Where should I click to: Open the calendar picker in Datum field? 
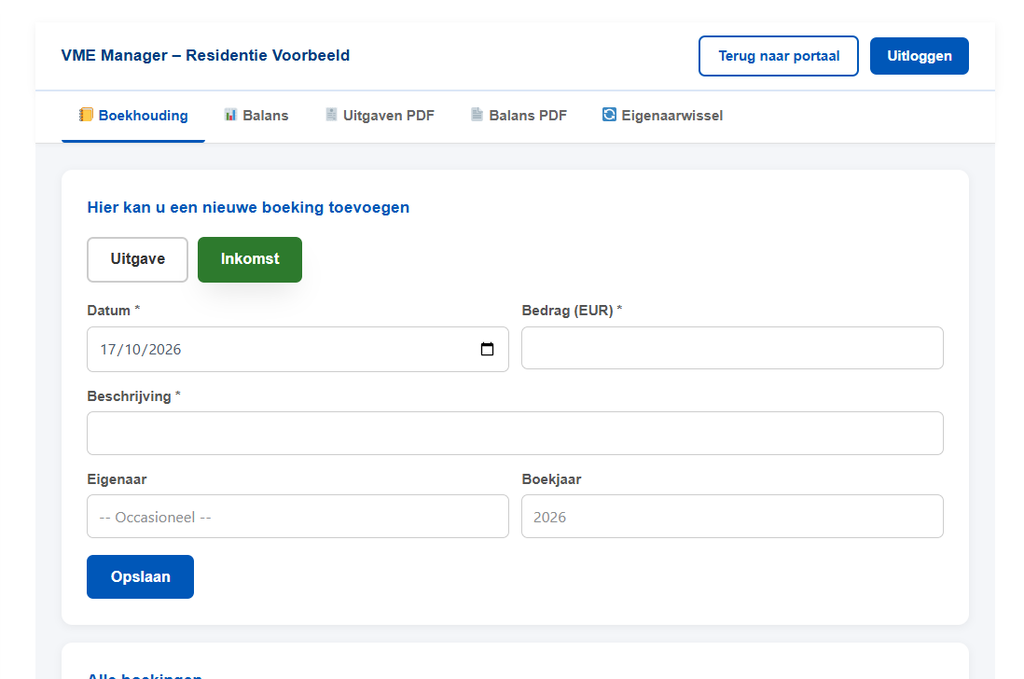pos(487,349)
